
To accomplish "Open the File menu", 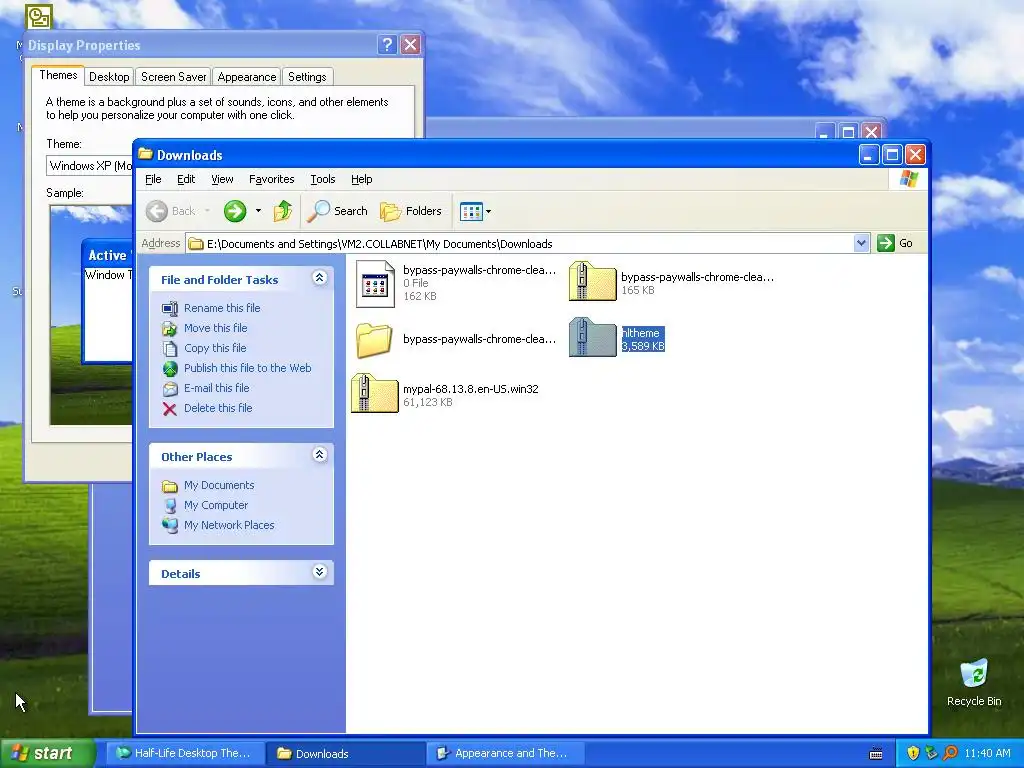I will (x=153, y=179).
